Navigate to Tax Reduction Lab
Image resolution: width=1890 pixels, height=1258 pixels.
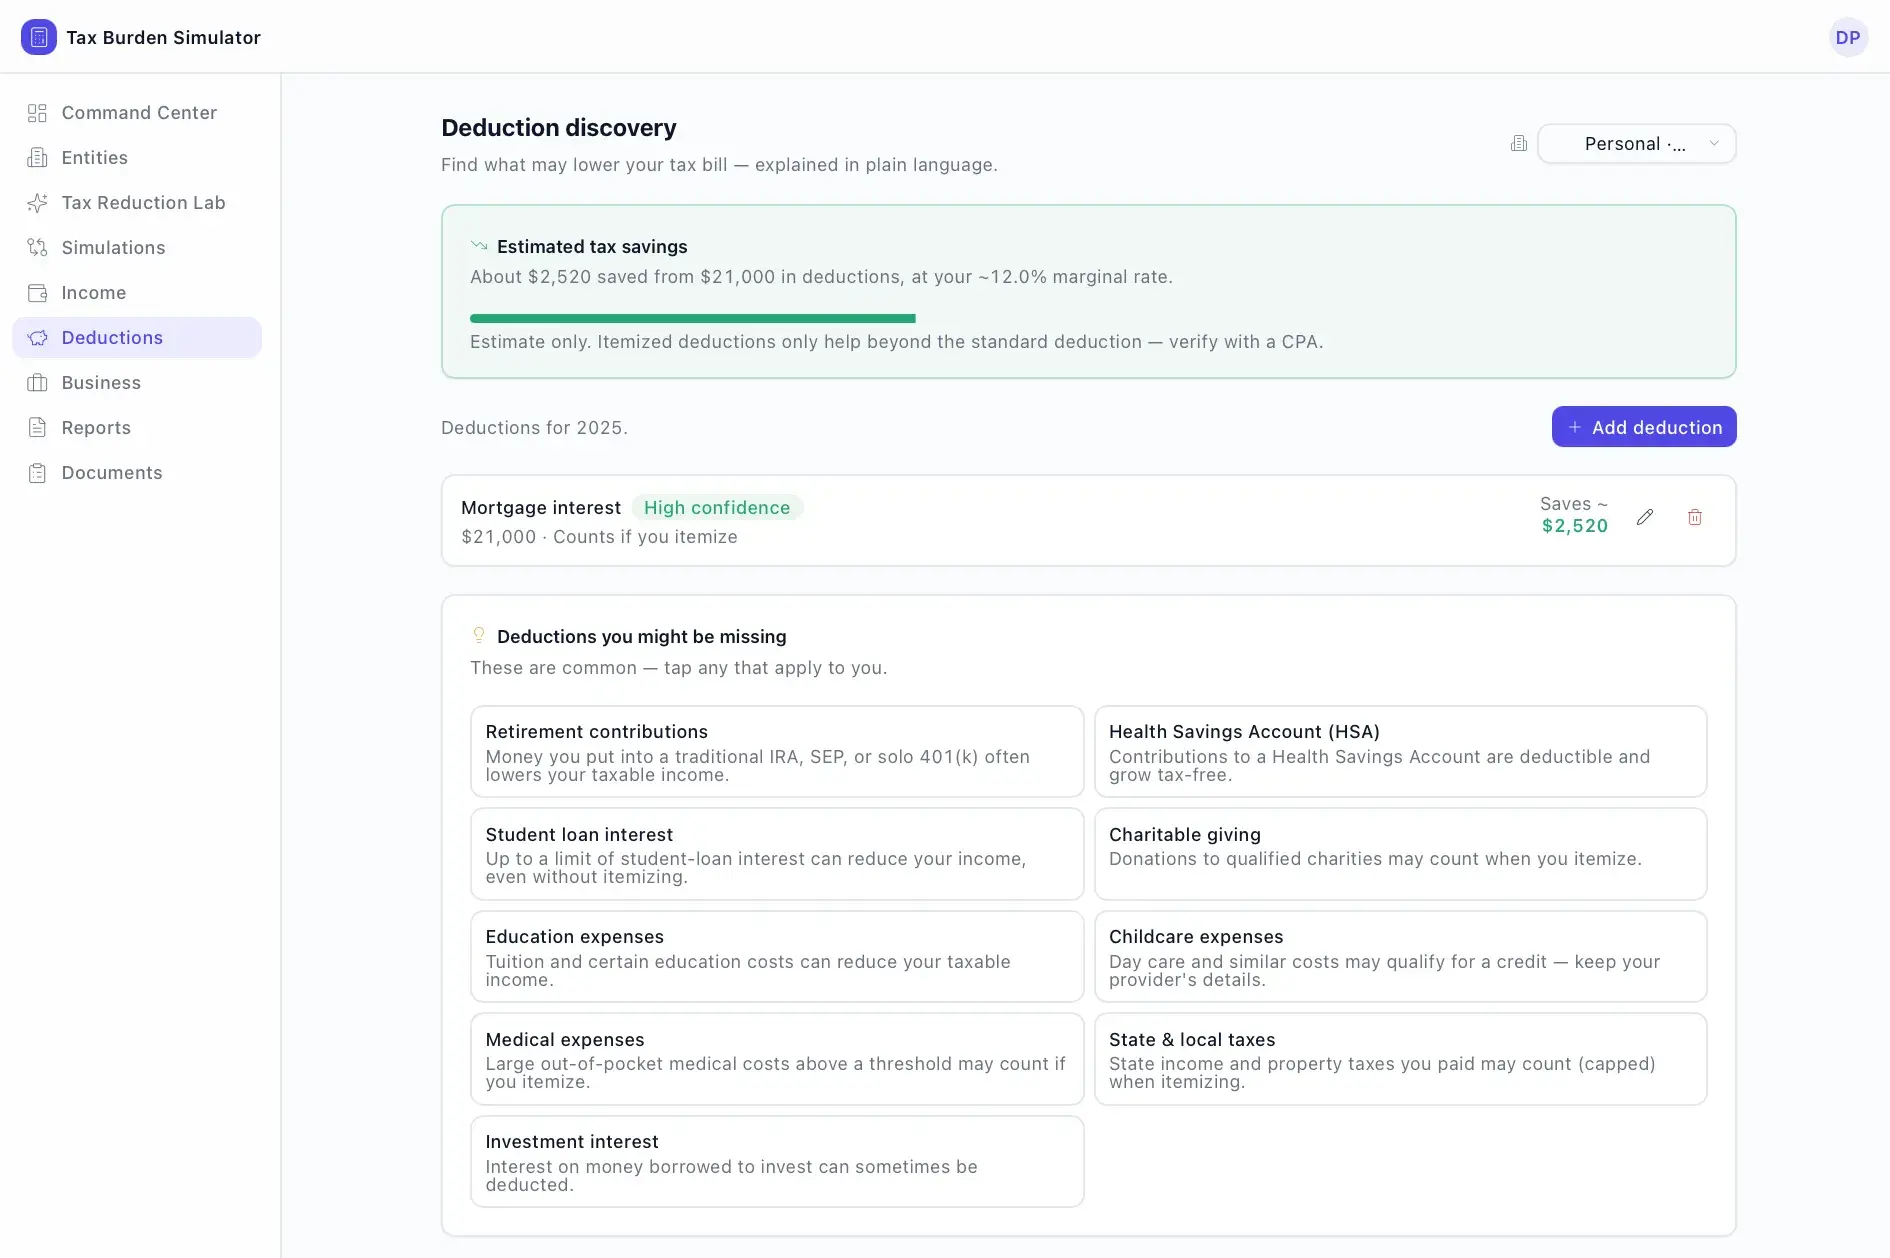pos(137,203)
